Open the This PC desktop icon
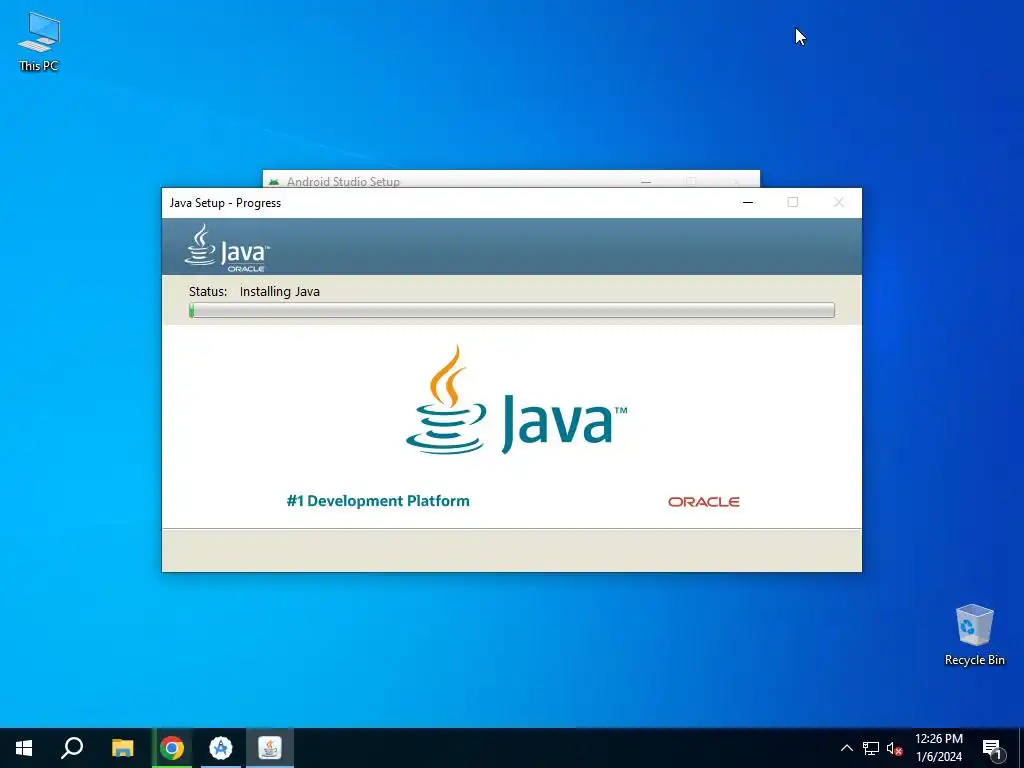 pos(39,41)
